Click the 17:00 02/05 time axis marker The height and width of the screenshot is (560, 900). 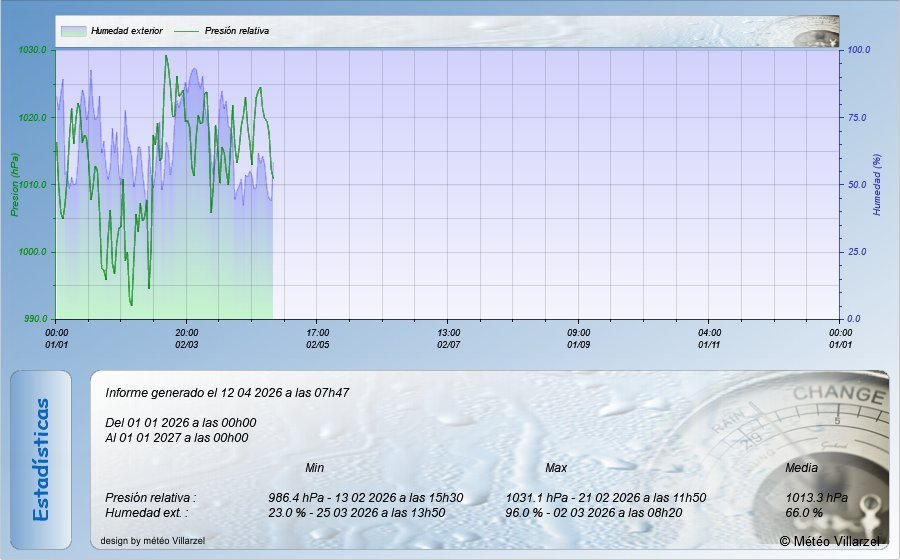tap(318, 338)
